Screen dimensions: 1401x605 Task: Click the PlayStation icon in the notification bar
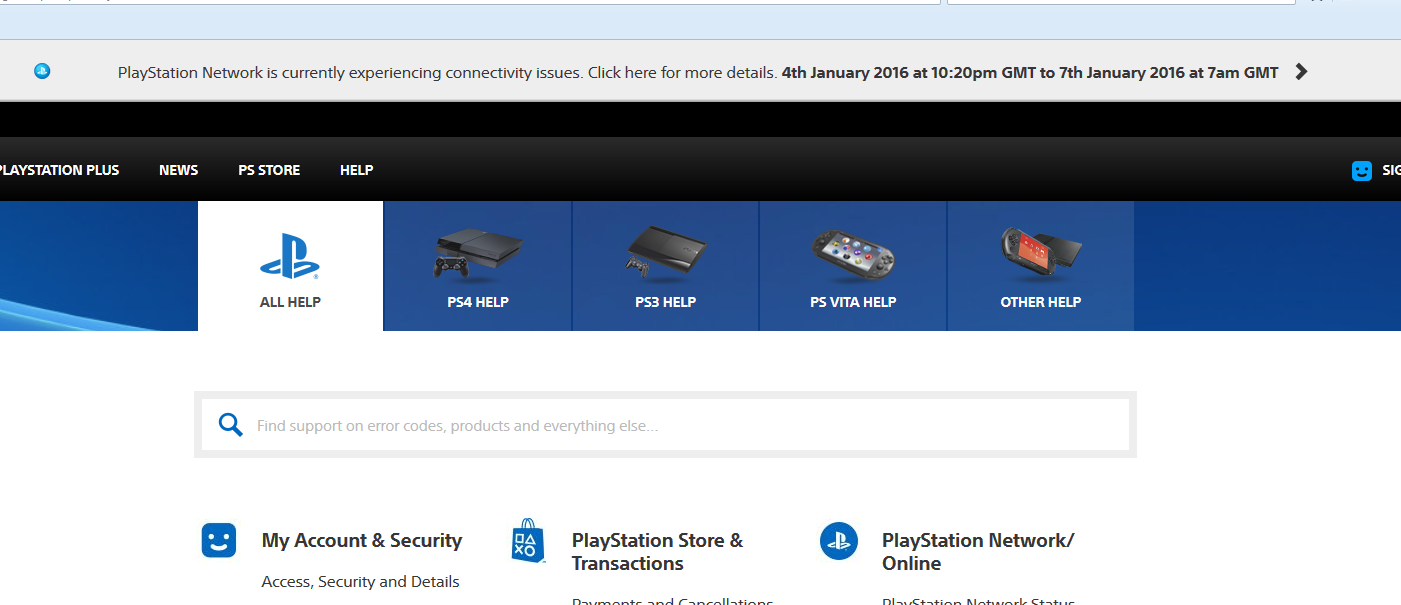point(42,71)
